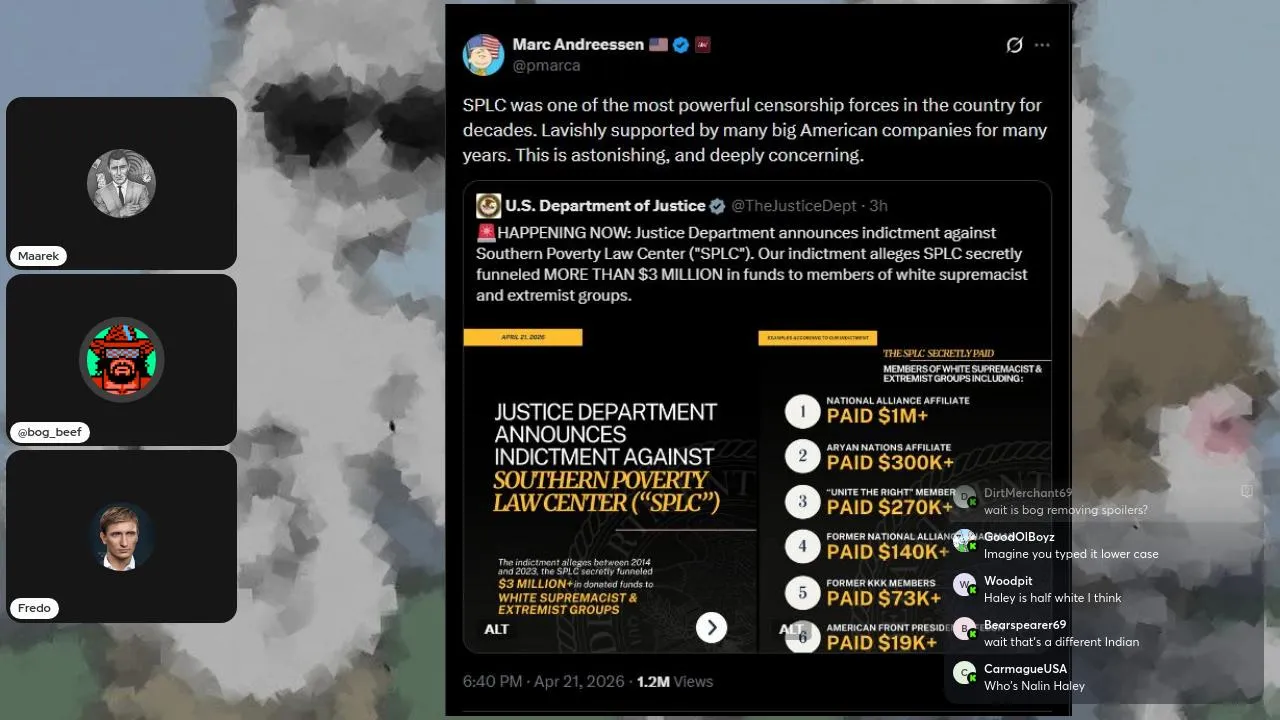
Task: Click Woodpit's username in chat
Action: (x=1008, y=581)
